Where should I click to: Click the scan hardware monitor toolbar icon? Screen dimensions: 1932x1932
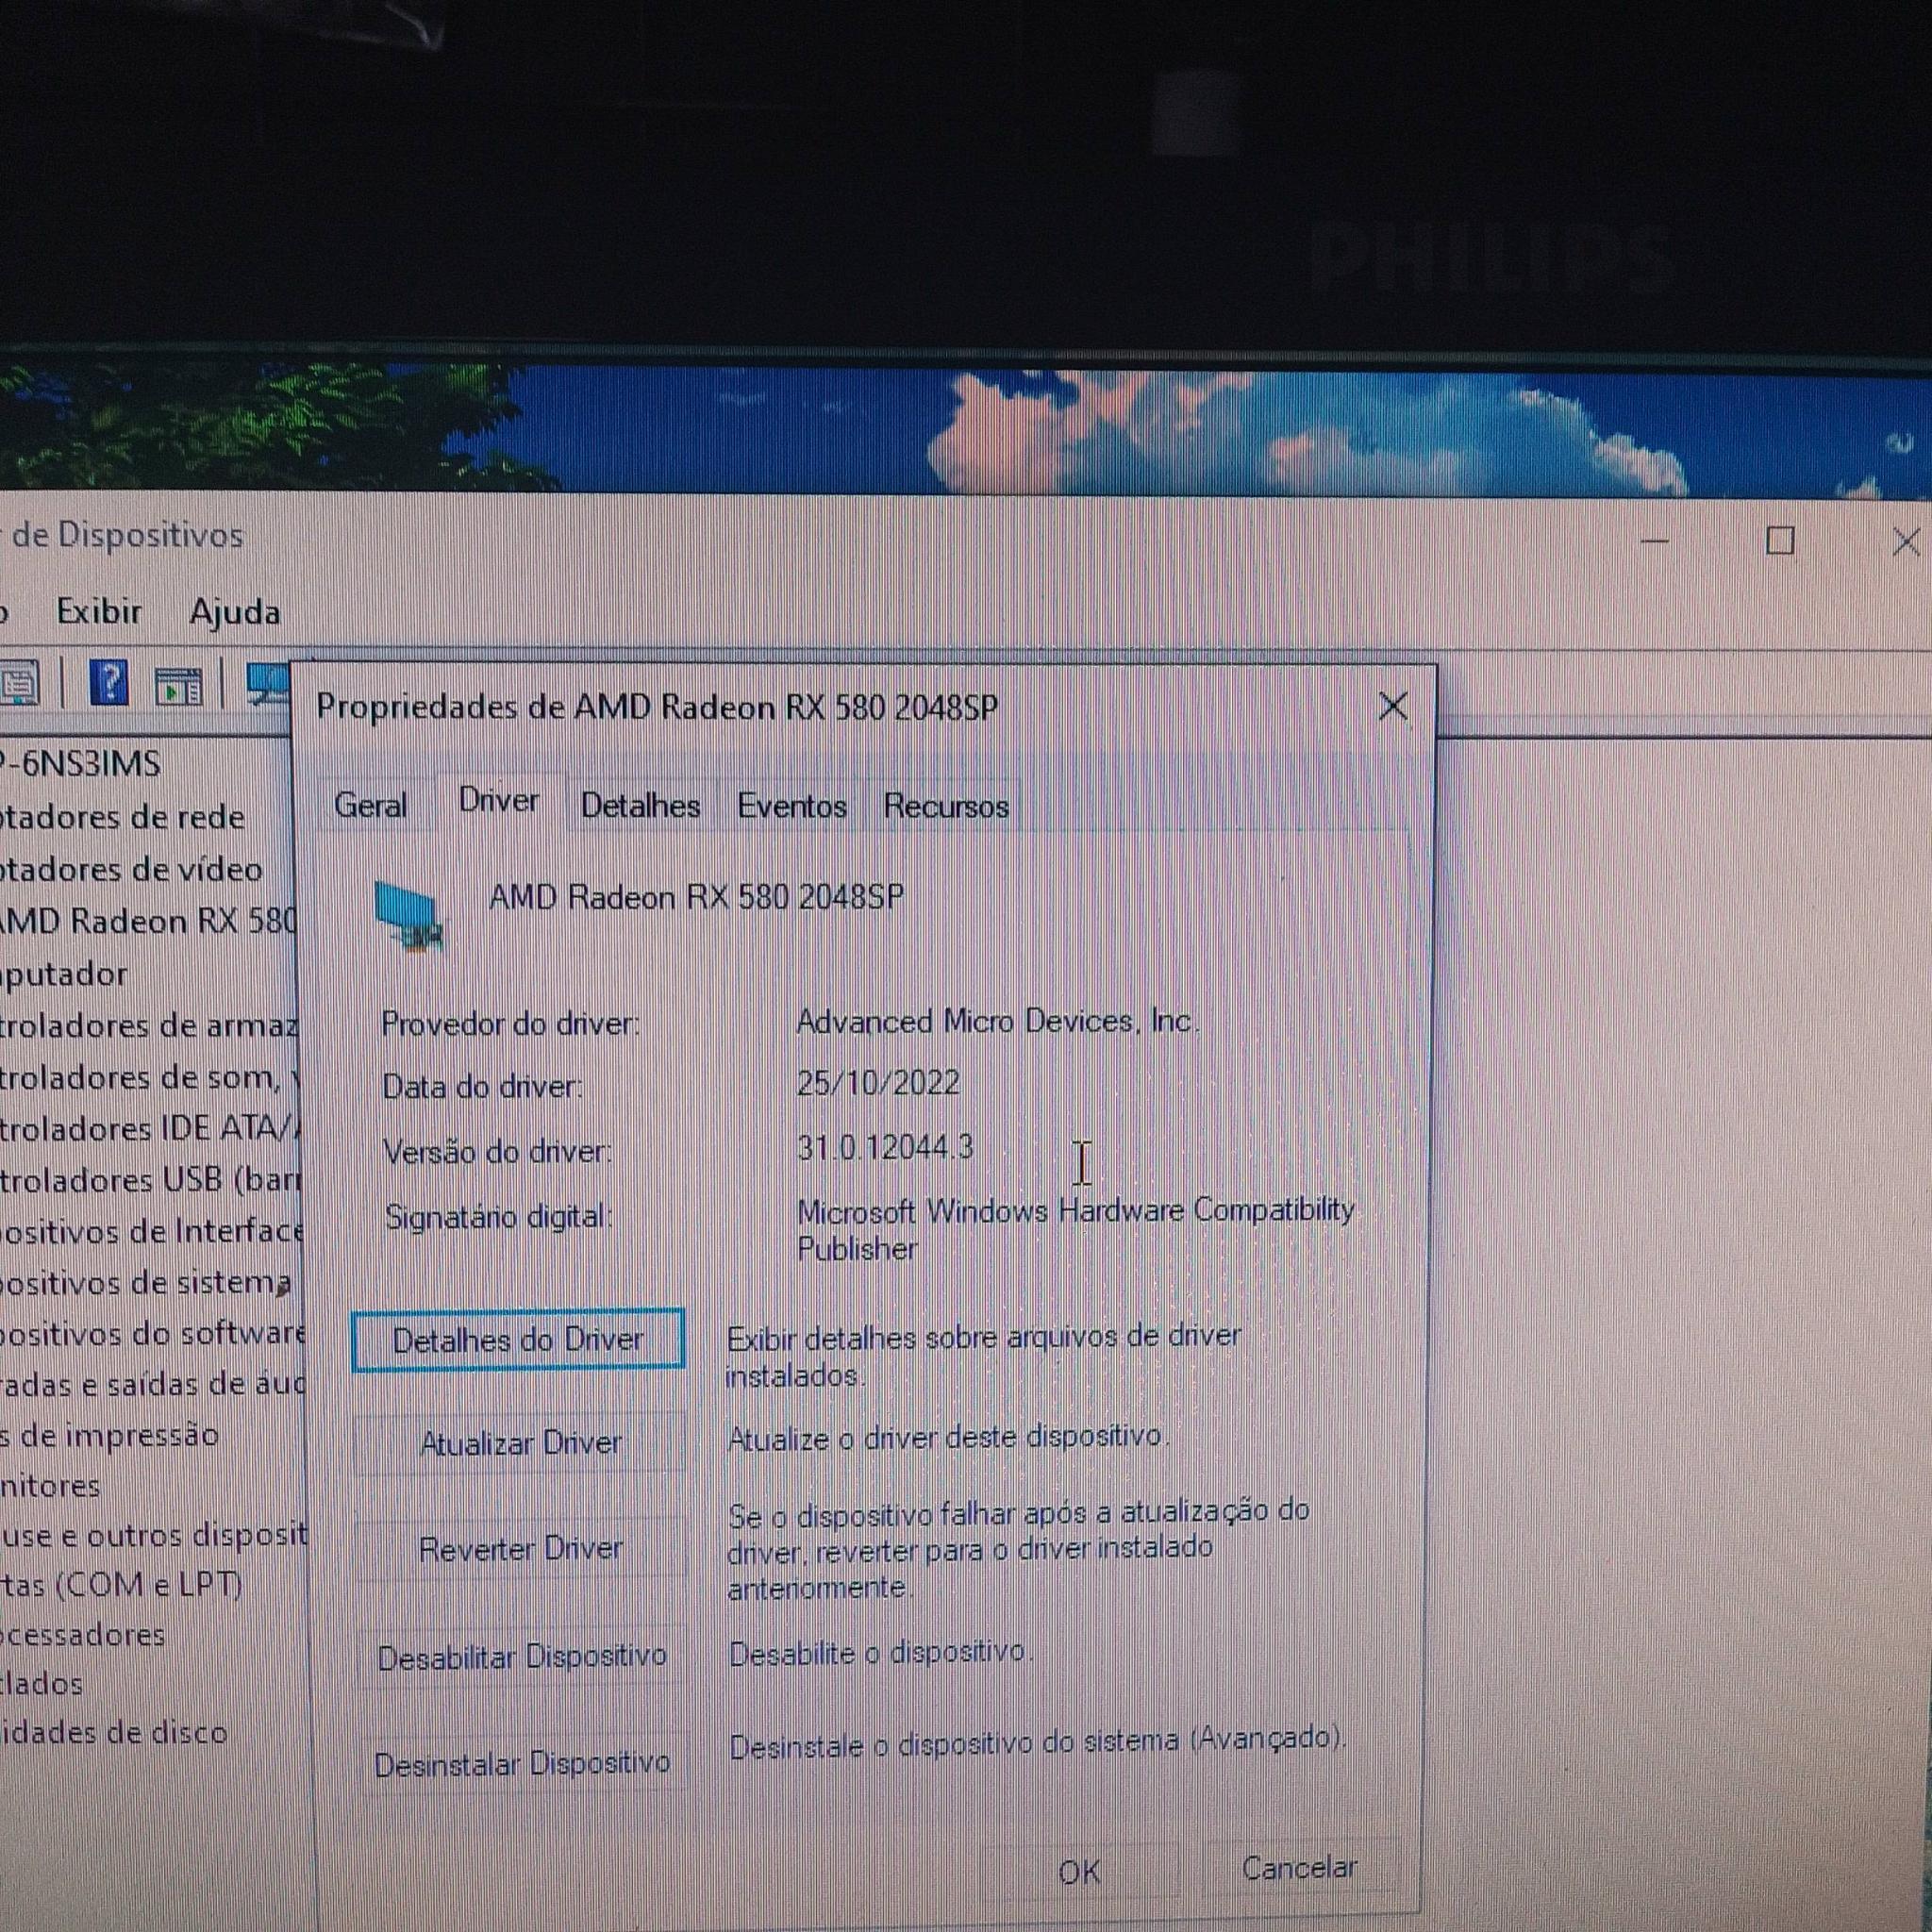(x=267, y=685)
